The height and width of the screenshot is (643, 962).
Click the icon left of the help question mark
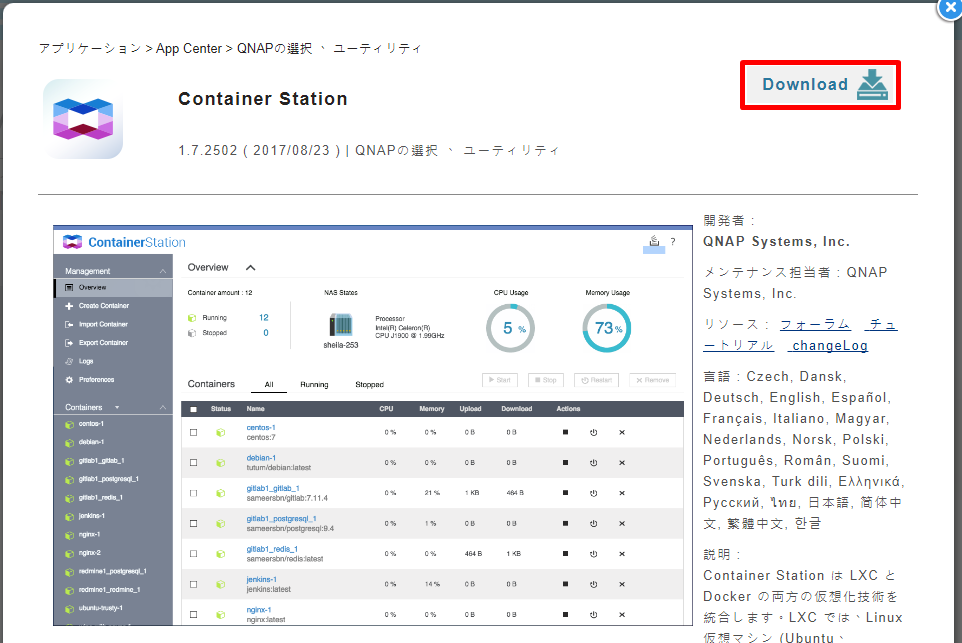pyautogui.click(x=654, y=241)
